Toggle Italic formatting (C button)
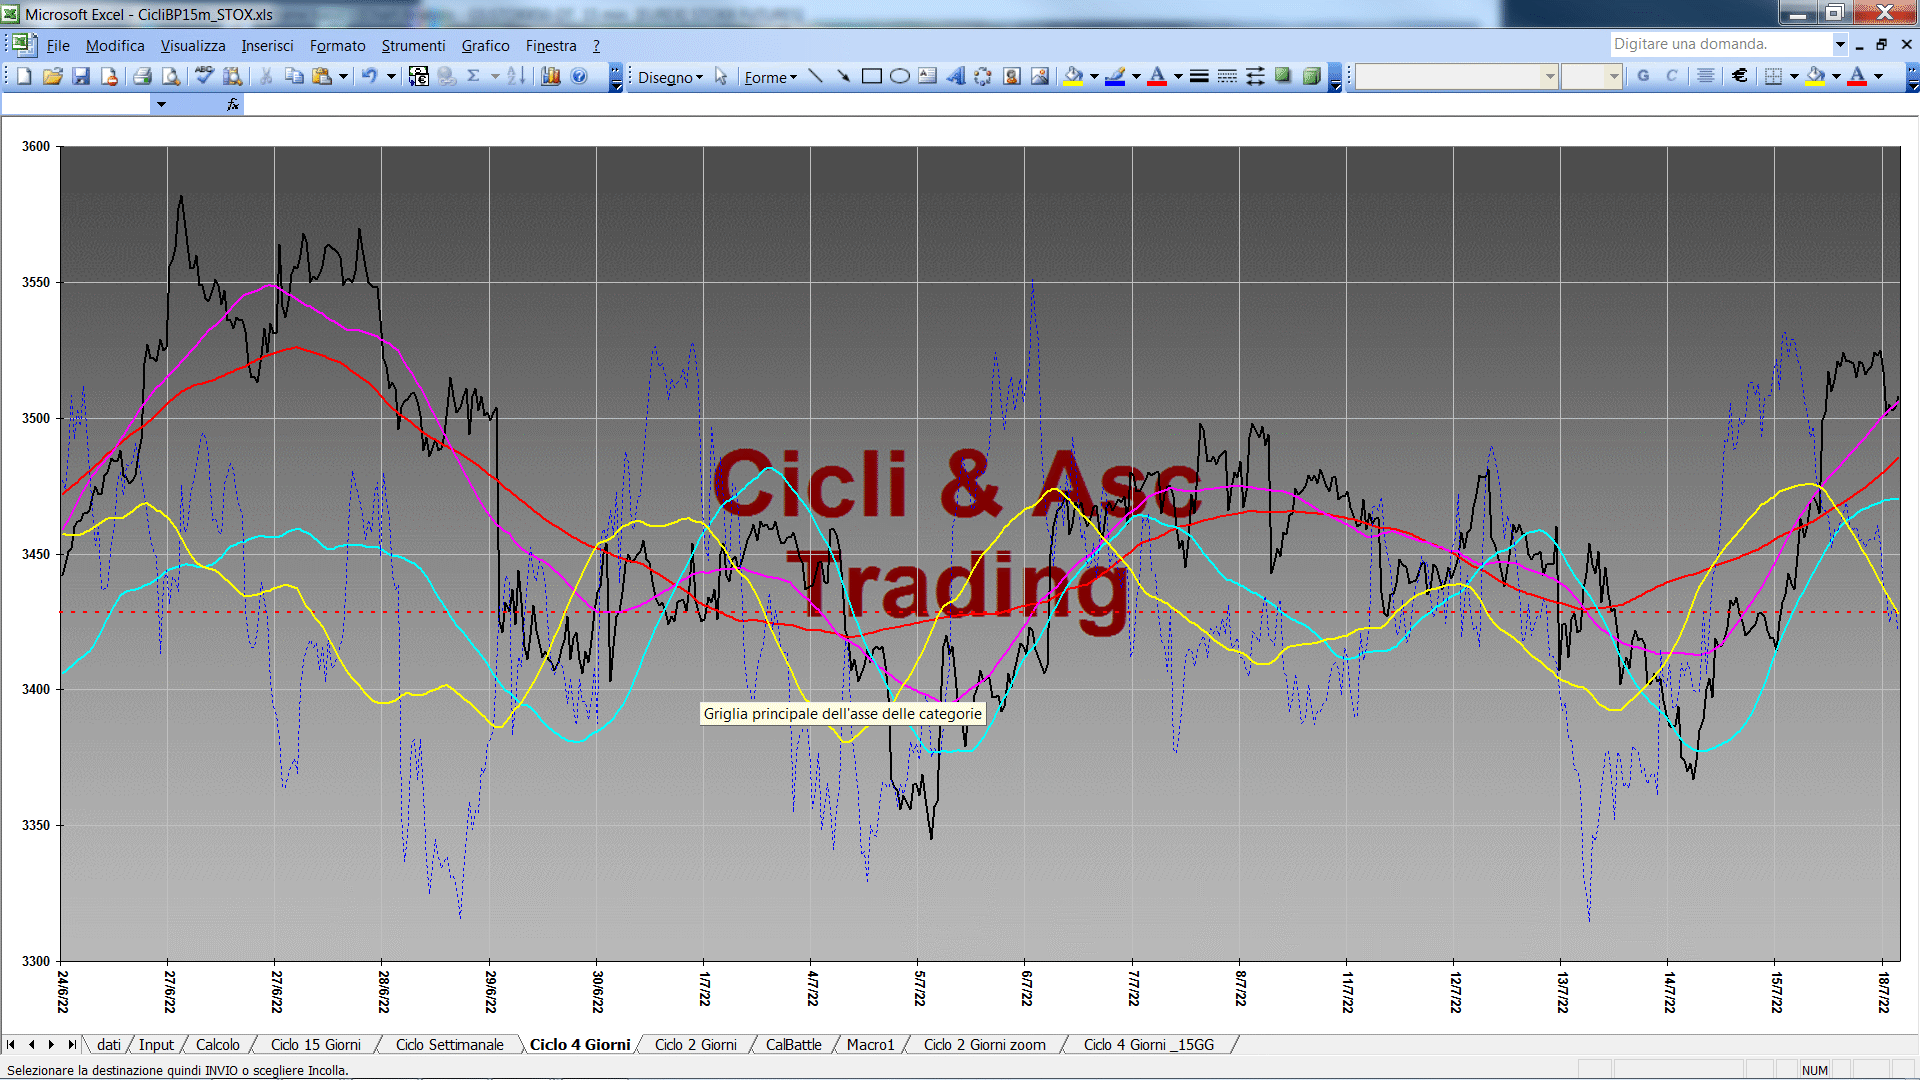This screenshot has height=1080, width=1920. click(1671, 76)
